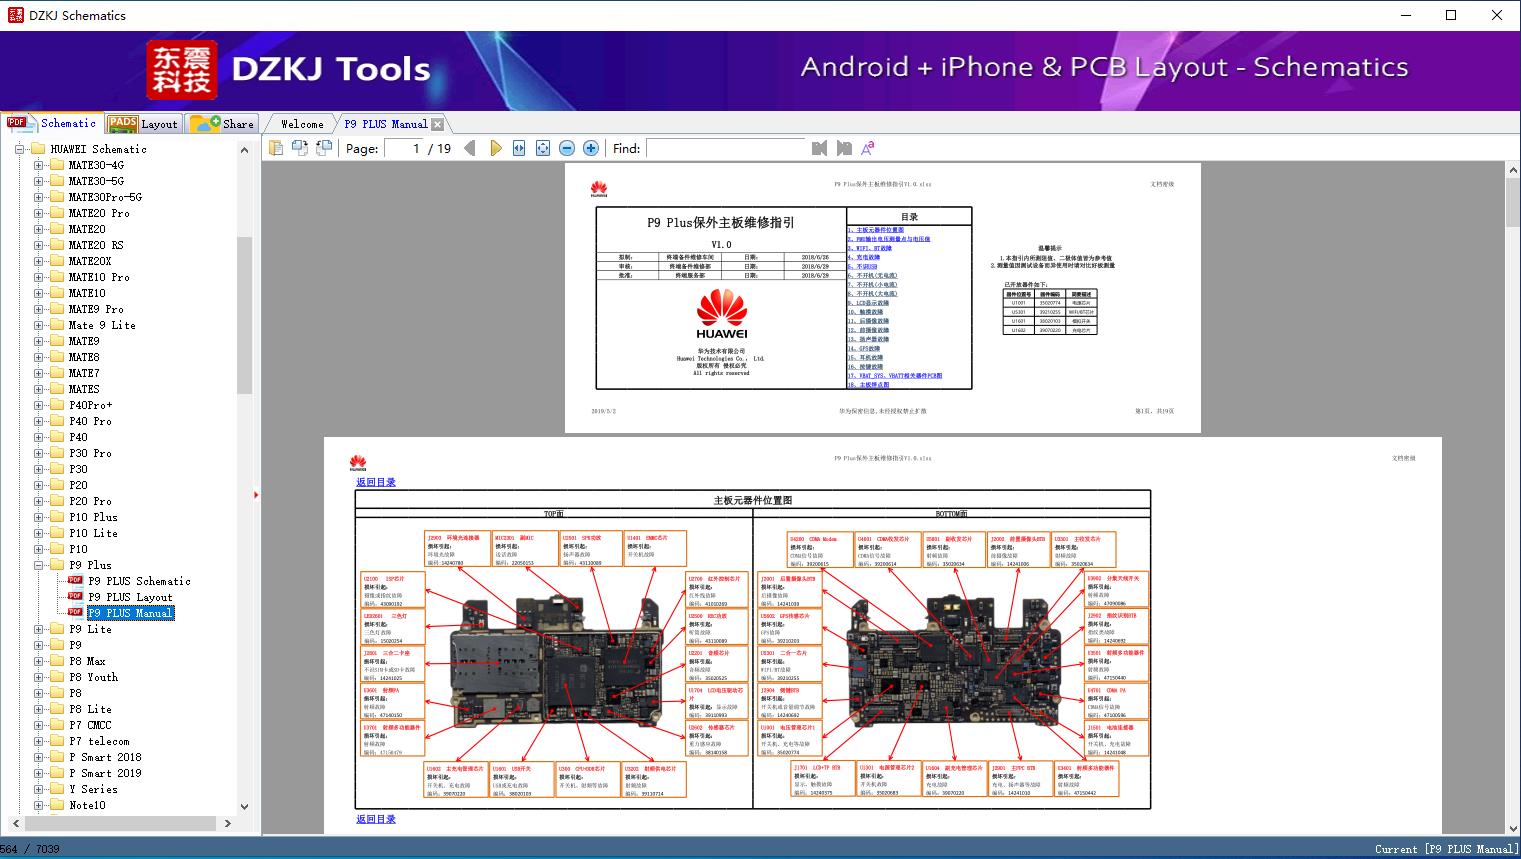Click the tree scroll up arrow

244,149
